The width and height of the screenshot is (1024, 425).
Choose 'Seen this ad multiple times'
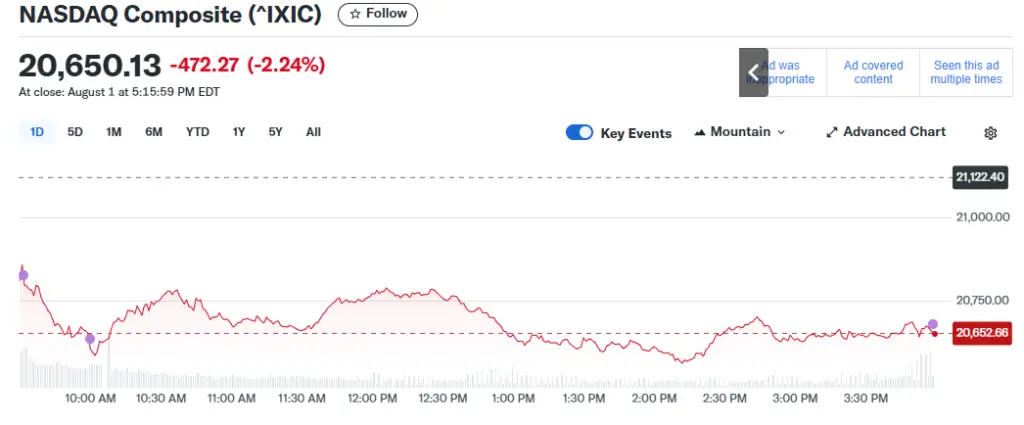click(x=965, y=72)
